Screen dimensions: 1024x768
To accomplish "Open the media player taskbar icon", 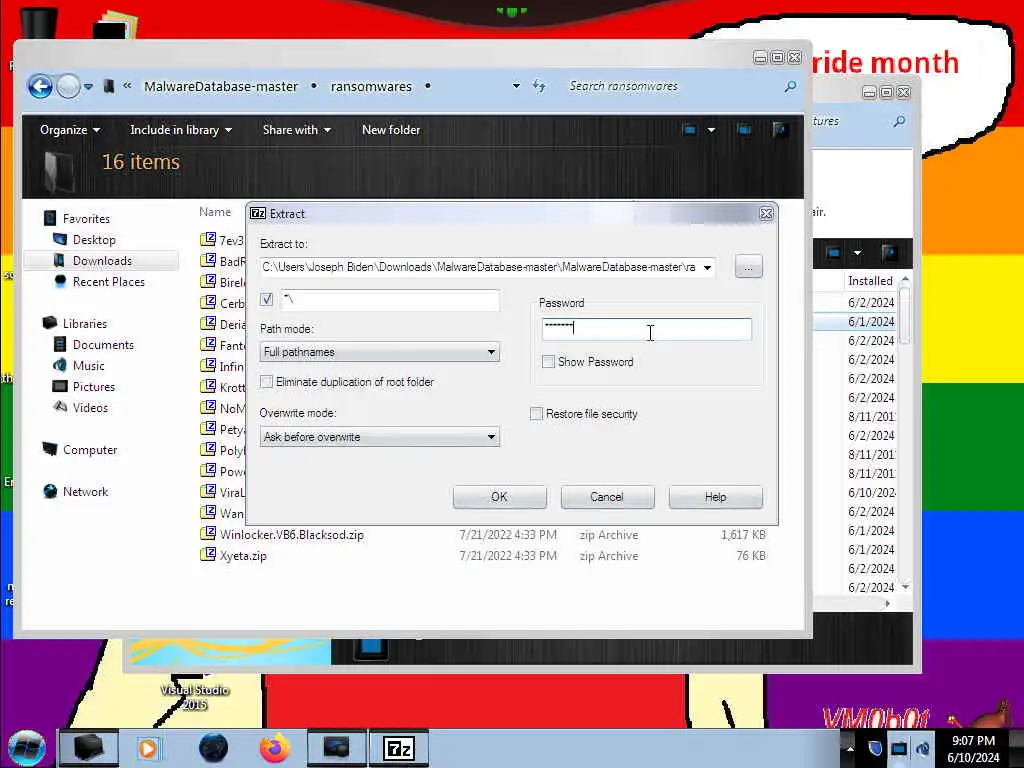I will pyautogui.click(x=148, y=748).
